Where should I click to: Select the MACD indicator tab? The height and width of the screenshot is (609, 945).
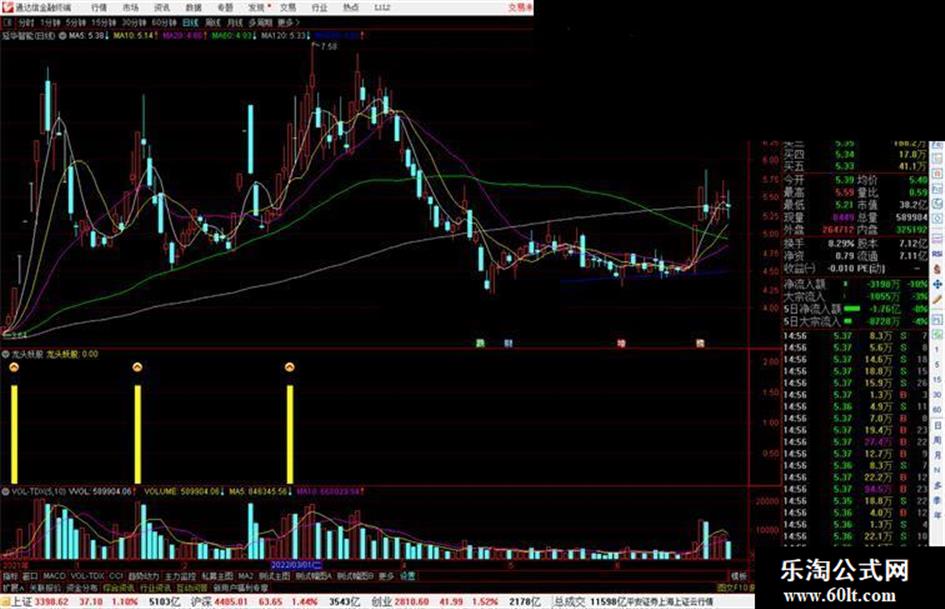[54, 576]
